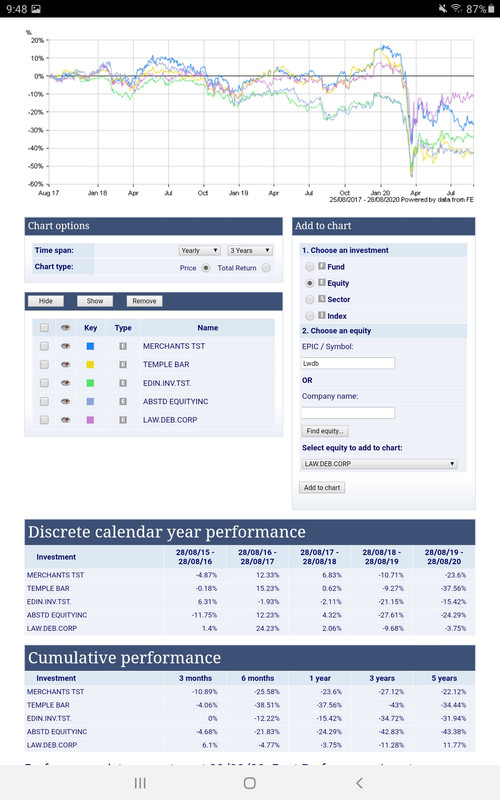
Task: Click the Hide button
Action: click(x=46, y=301)
